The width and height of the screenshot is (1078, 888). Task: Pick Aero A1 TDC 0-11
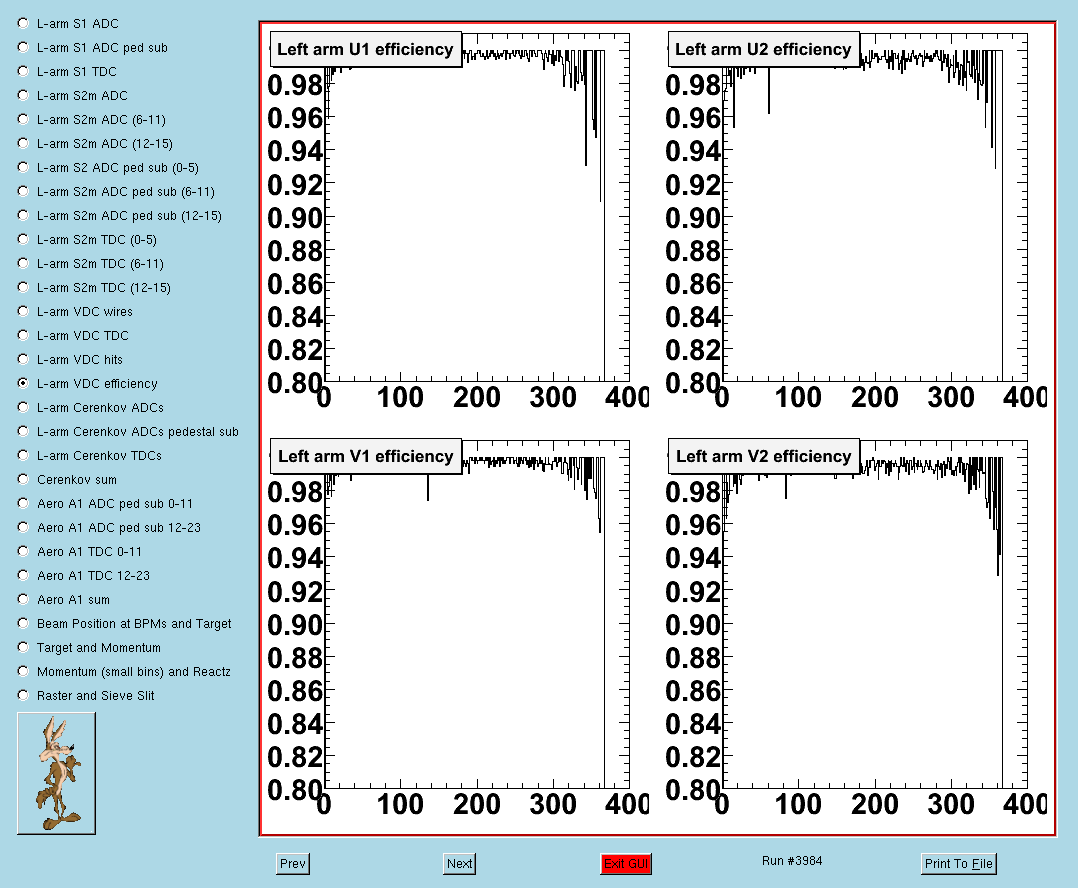tap(23, 551)
